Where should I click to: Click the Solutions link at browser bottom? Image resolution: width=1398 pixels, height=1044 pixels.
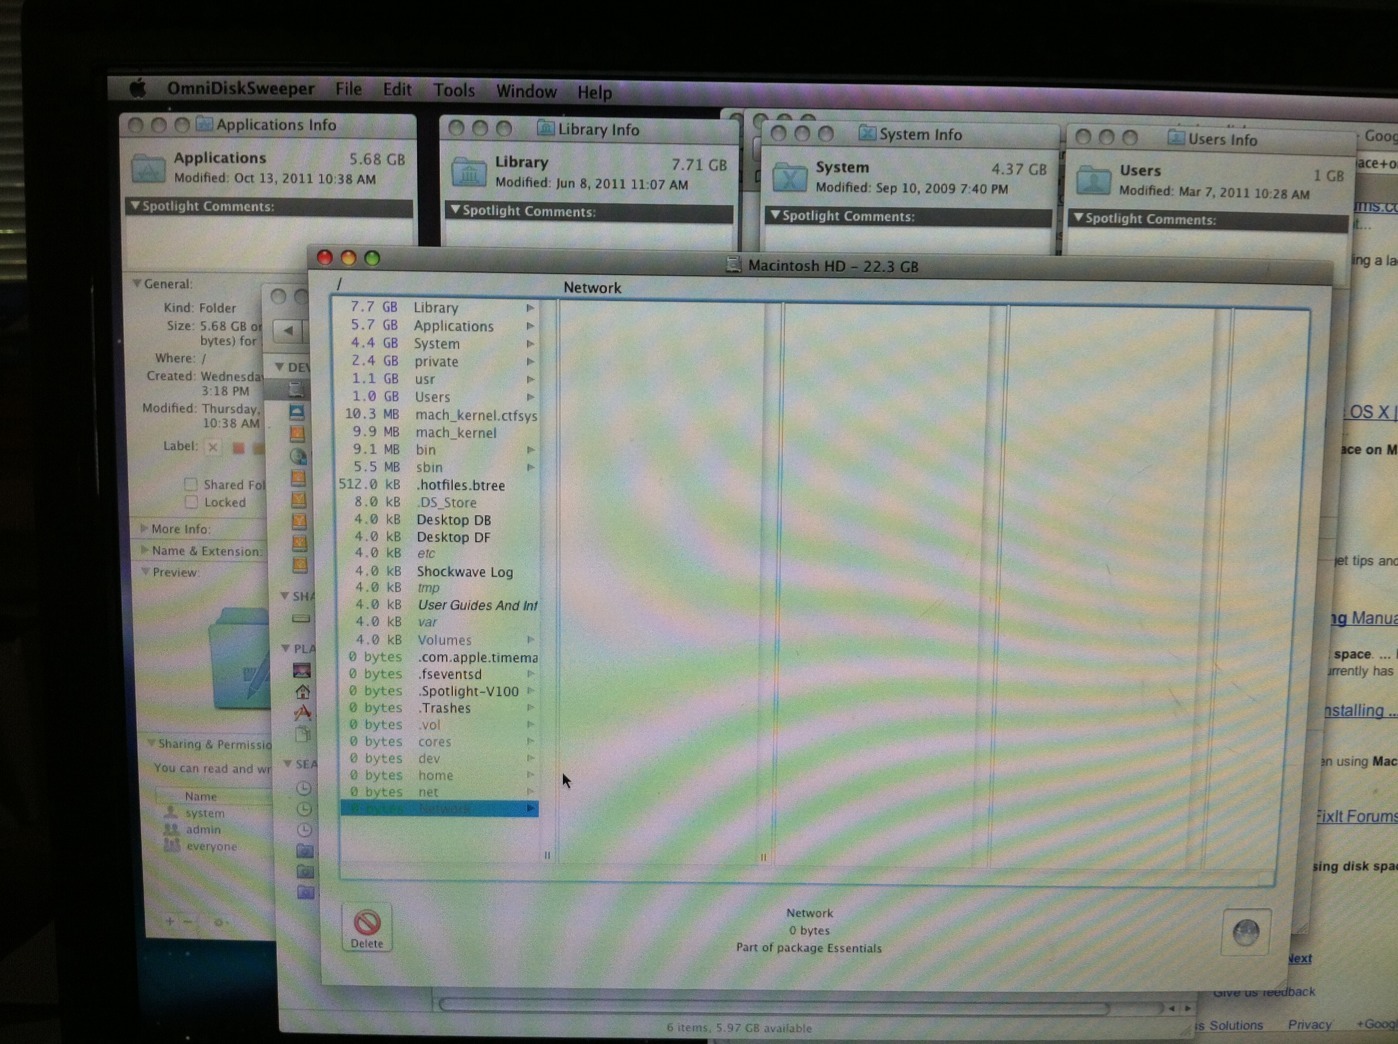(x=1236, y=1025)
